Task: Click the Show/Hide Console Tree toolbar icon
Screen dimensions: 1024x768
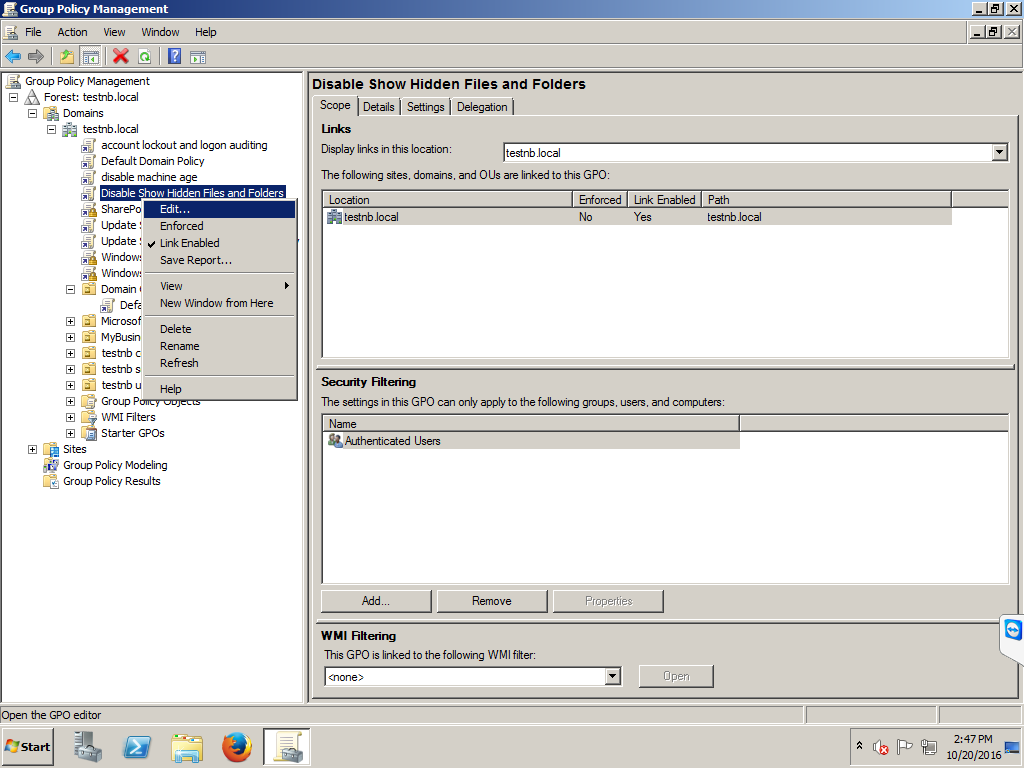Action: [x=90, y=56]
